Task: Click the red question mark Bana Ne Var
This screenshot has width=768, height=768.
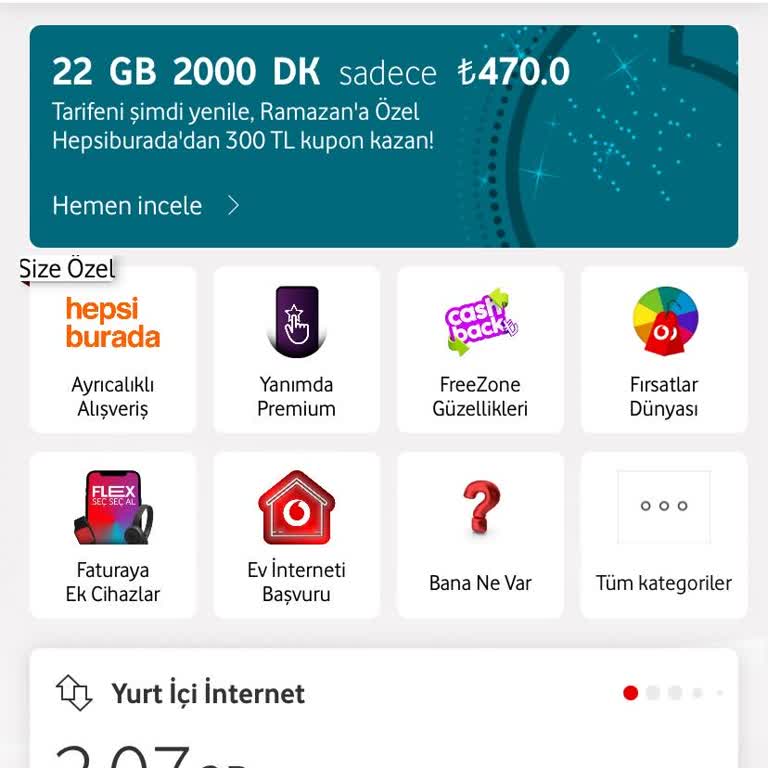Action: click(x=481, y=507)
